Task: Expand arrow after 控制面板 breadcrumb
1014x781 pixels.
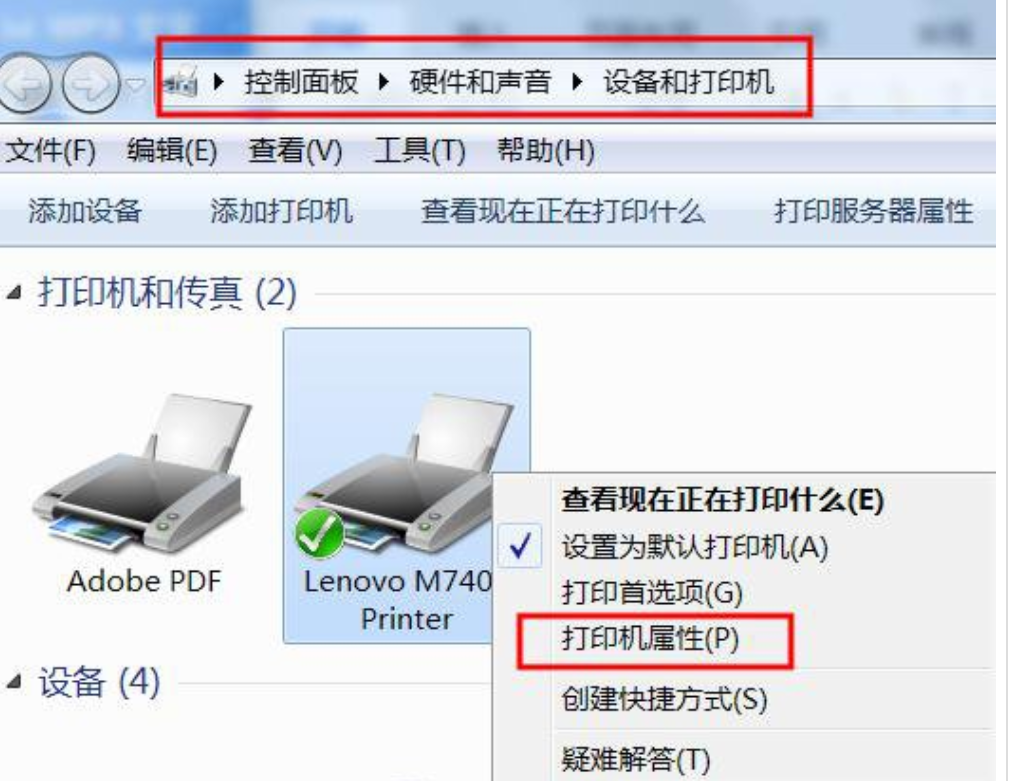Action: (383, 82)
